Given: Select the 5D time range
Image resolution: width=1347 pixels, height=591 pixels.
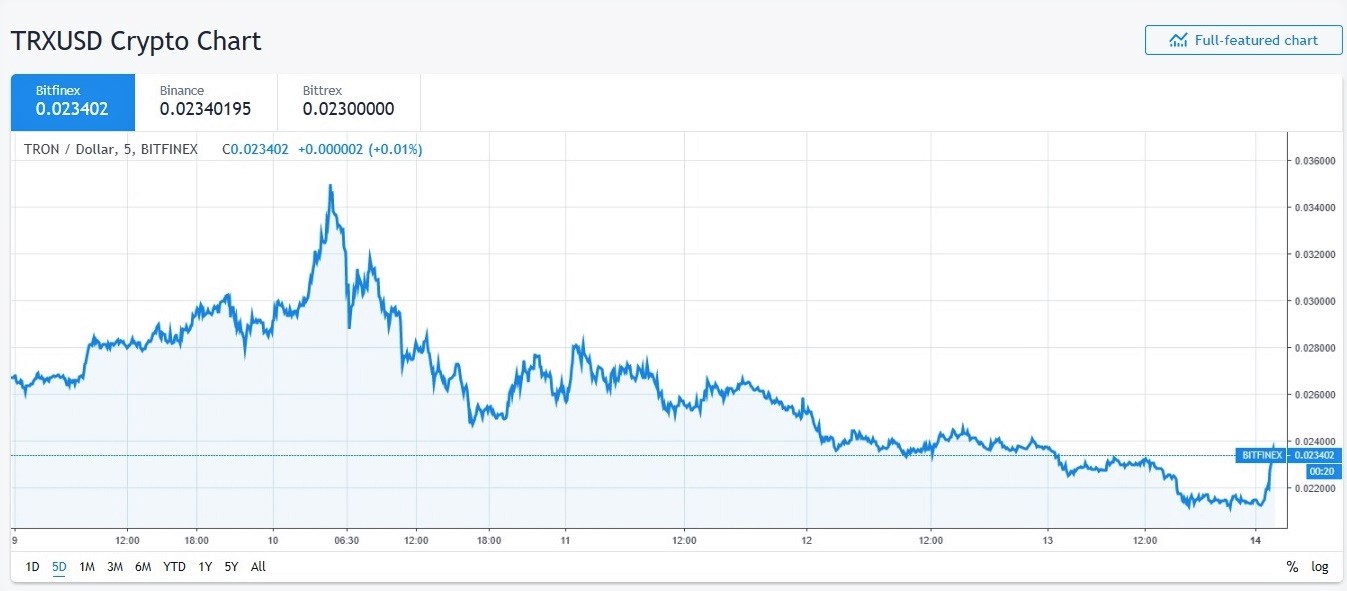Looking at the screenshot, I should point(59,567).
